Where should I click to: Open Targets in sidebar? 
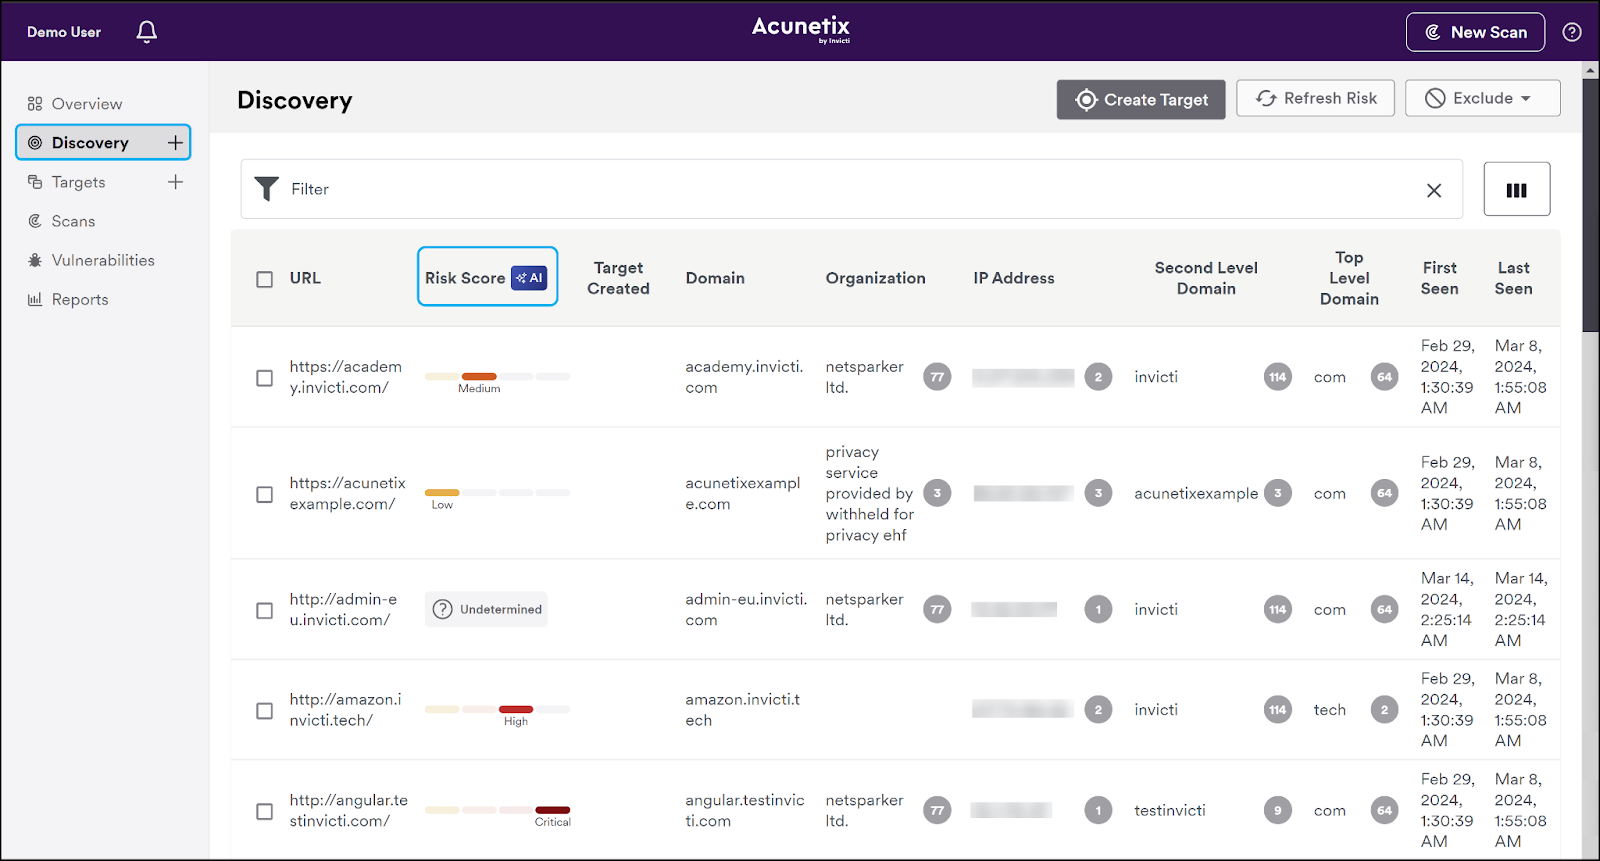[78, 182]
